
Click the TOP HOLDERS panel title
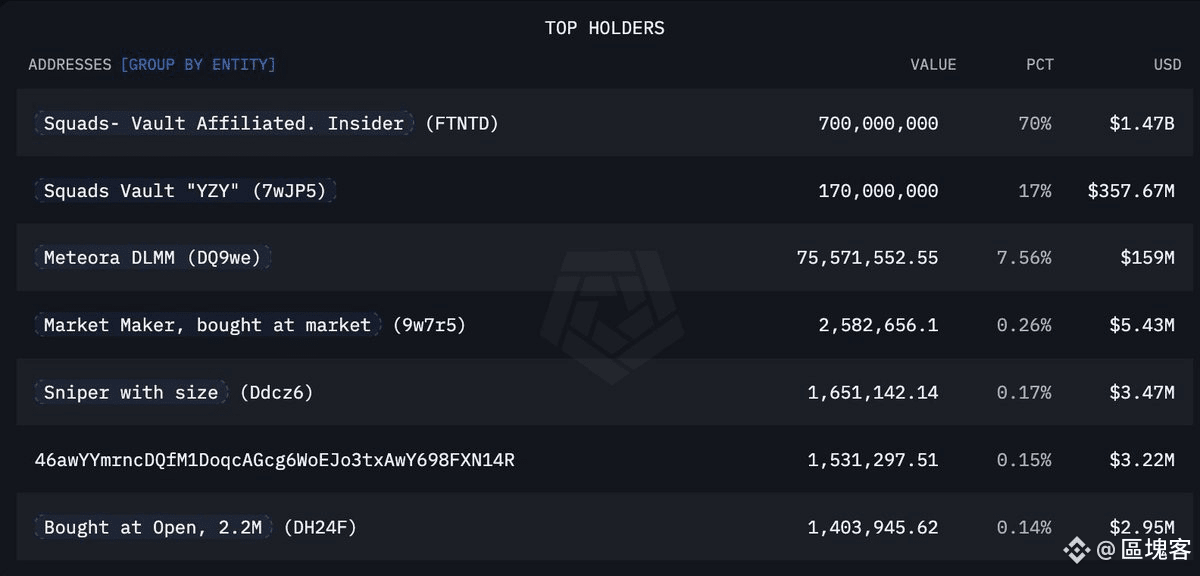(604, 28)
